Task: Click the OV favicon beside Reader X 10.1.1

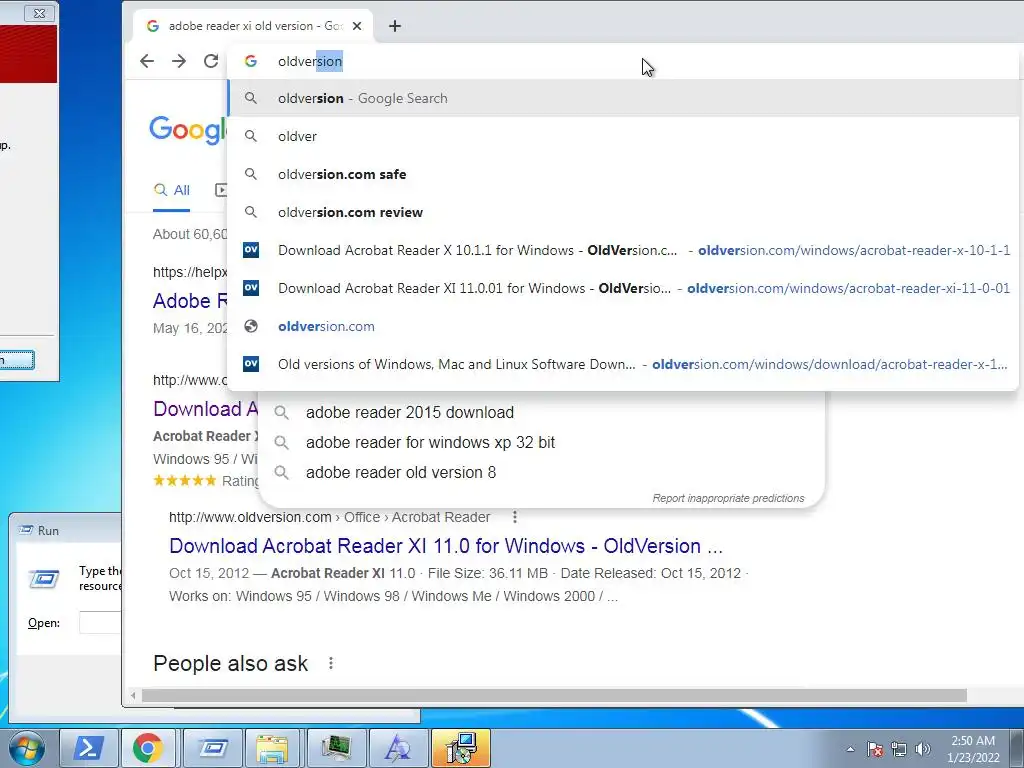Action: [x=251, y=250]
